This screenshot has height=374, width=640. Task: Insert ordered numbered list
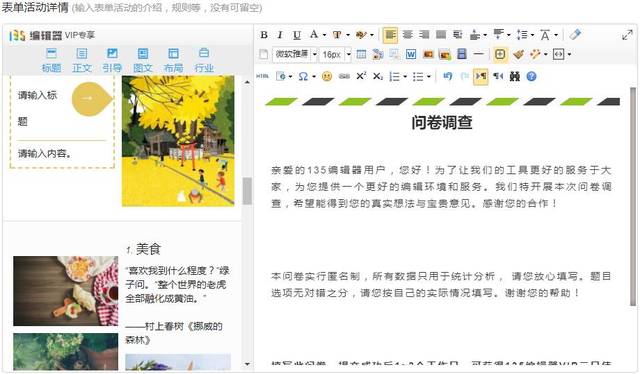coord(395,76)
